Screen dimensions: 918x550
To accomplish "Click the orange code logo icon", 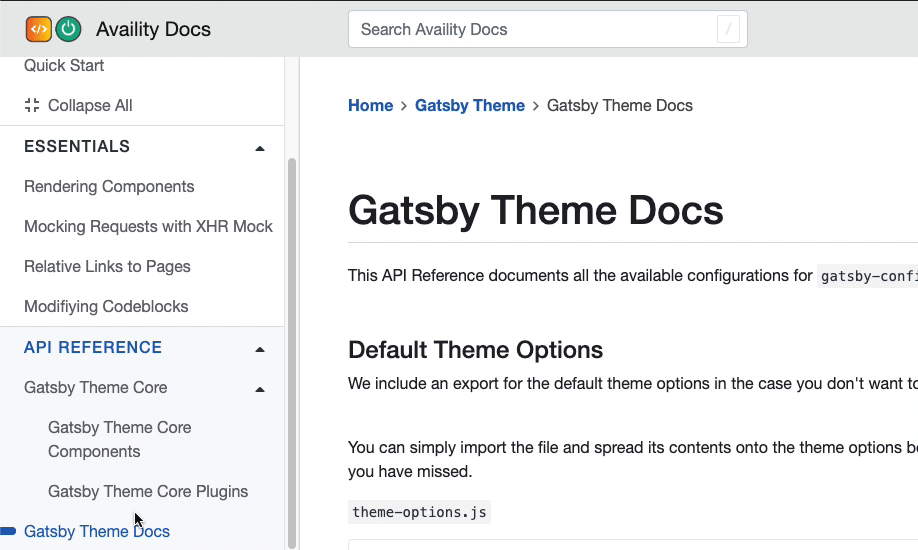I will (x=38, y=29).
